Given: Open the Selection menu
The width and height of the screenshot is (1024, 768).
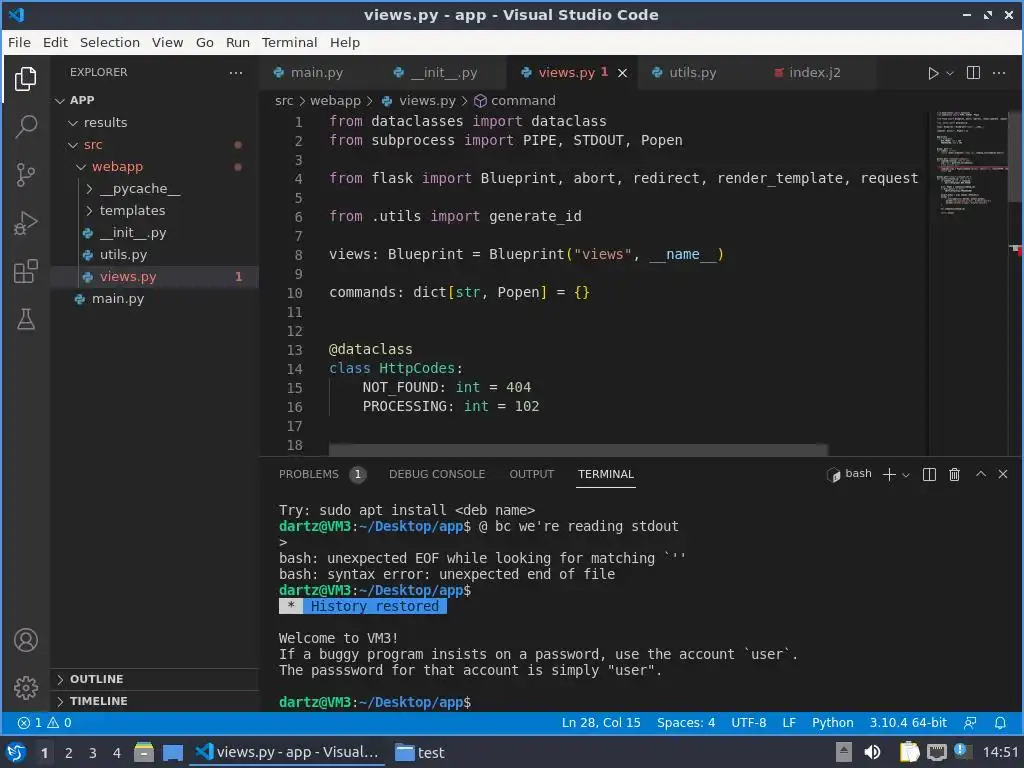Looking at the screenshot, I should (x=110, y=42).
